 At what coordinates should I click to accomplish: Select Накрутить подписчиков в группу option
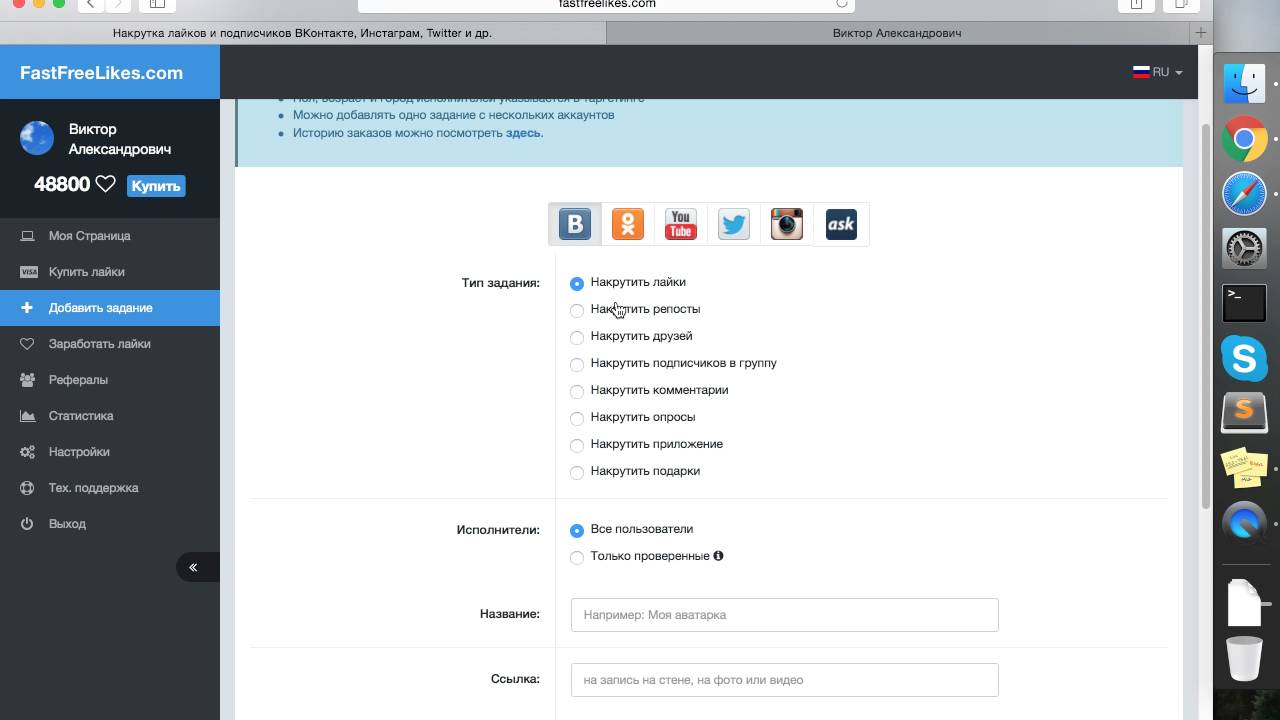[x=577, y=364]
